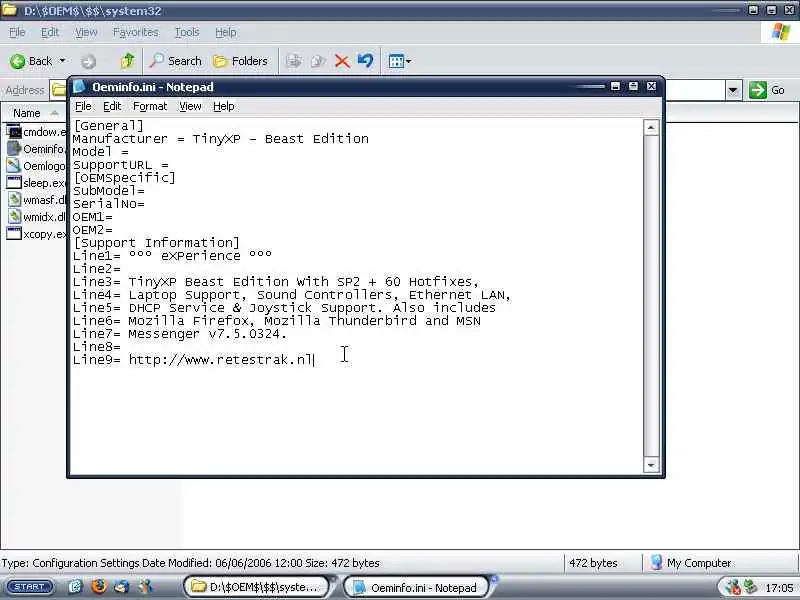Maximize the Notepad window
800x600 pixels.
click(633, 86)
